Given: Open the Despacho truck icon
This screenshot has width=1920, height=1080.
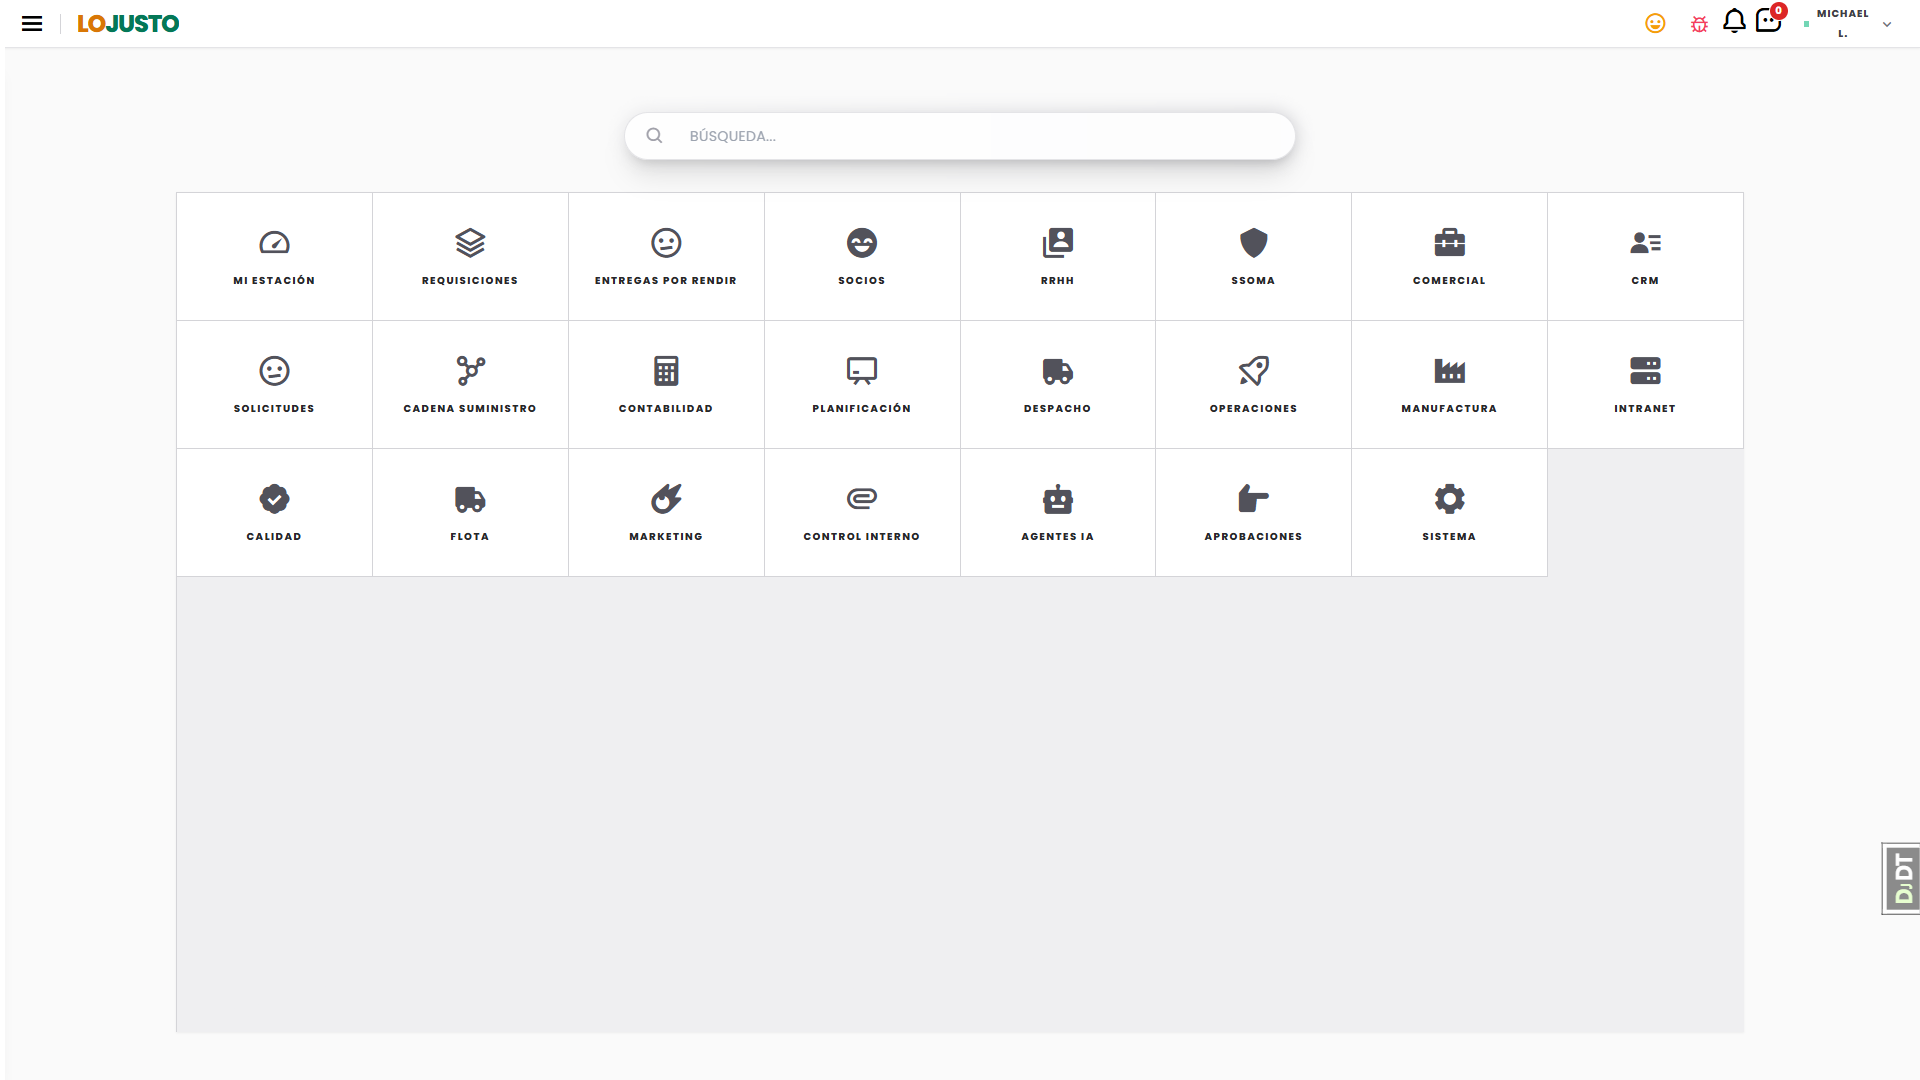Looking at the screenshot, I should tap(1057, 371).
